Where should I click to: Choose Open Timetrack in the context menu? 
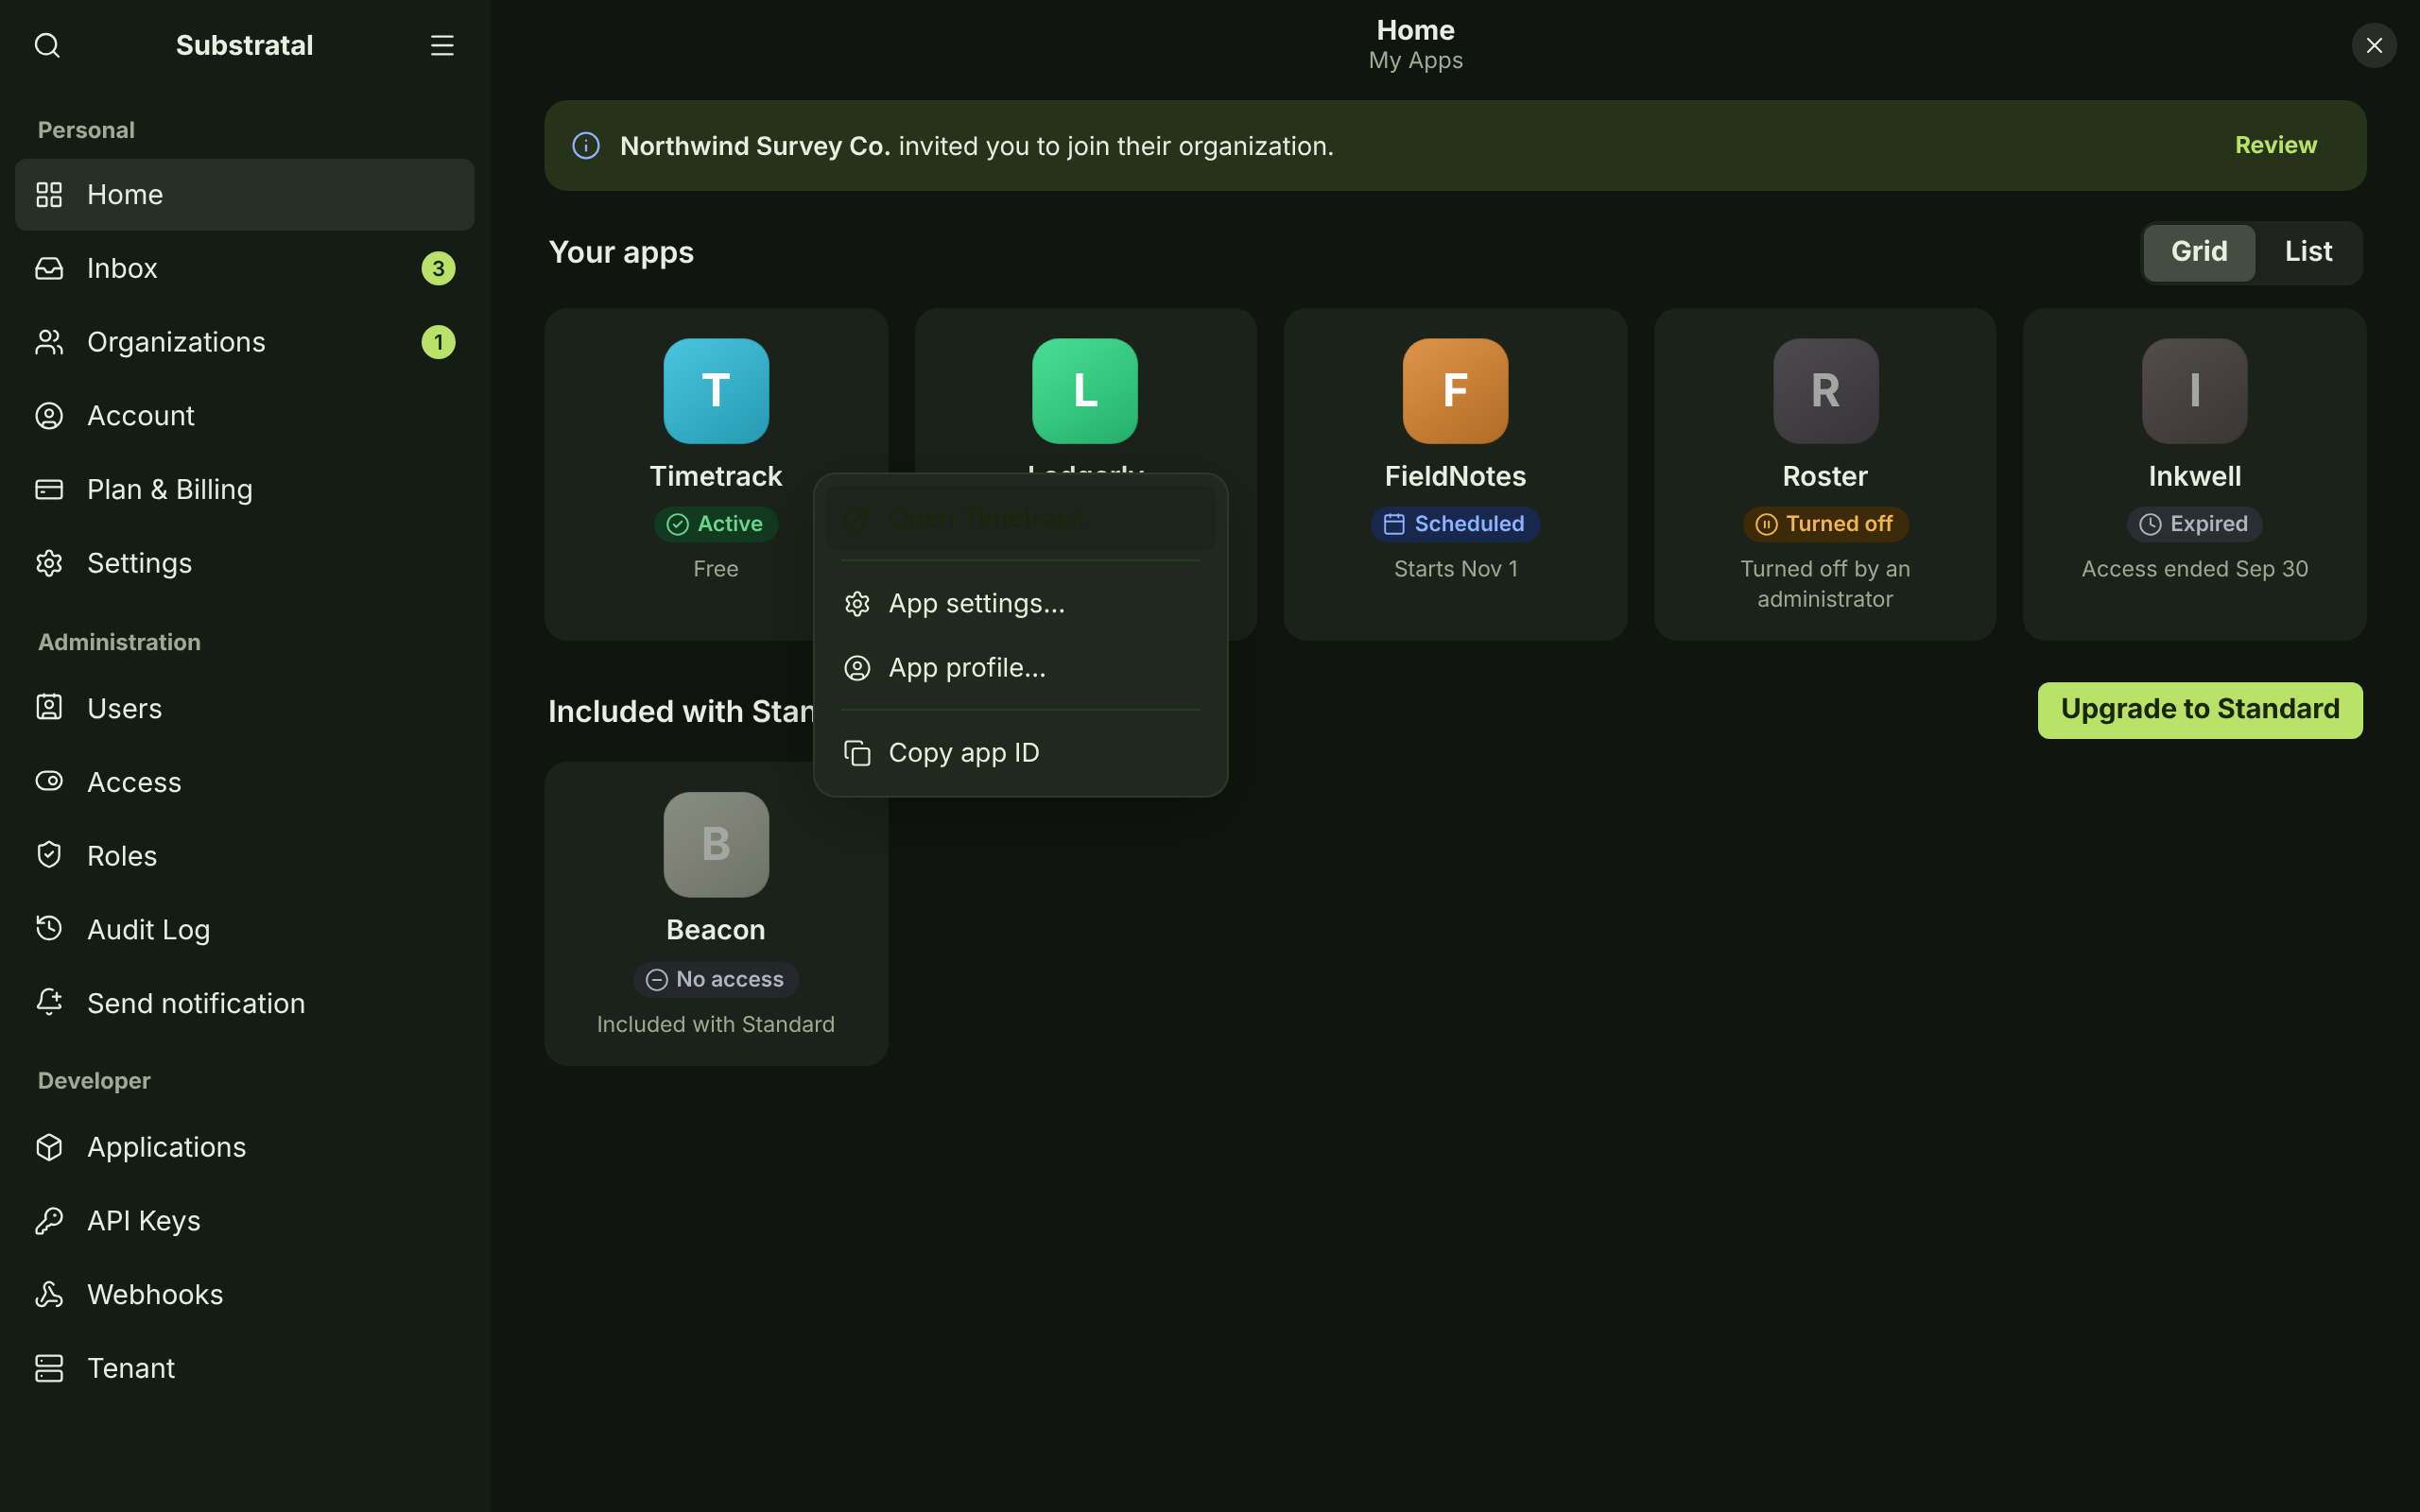tap(1020, 518)
